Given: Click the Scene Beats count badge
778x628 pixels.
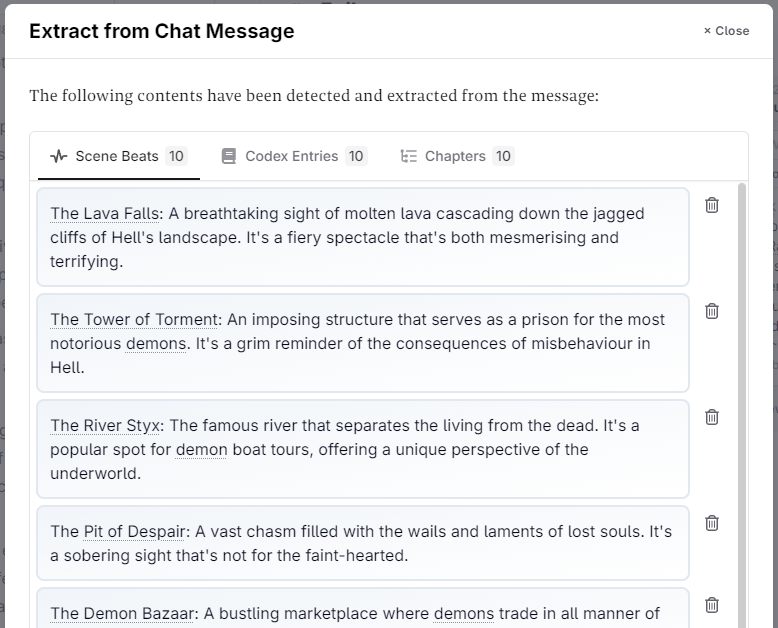Looking at the screenshot, I should click(x=176, y=156).
